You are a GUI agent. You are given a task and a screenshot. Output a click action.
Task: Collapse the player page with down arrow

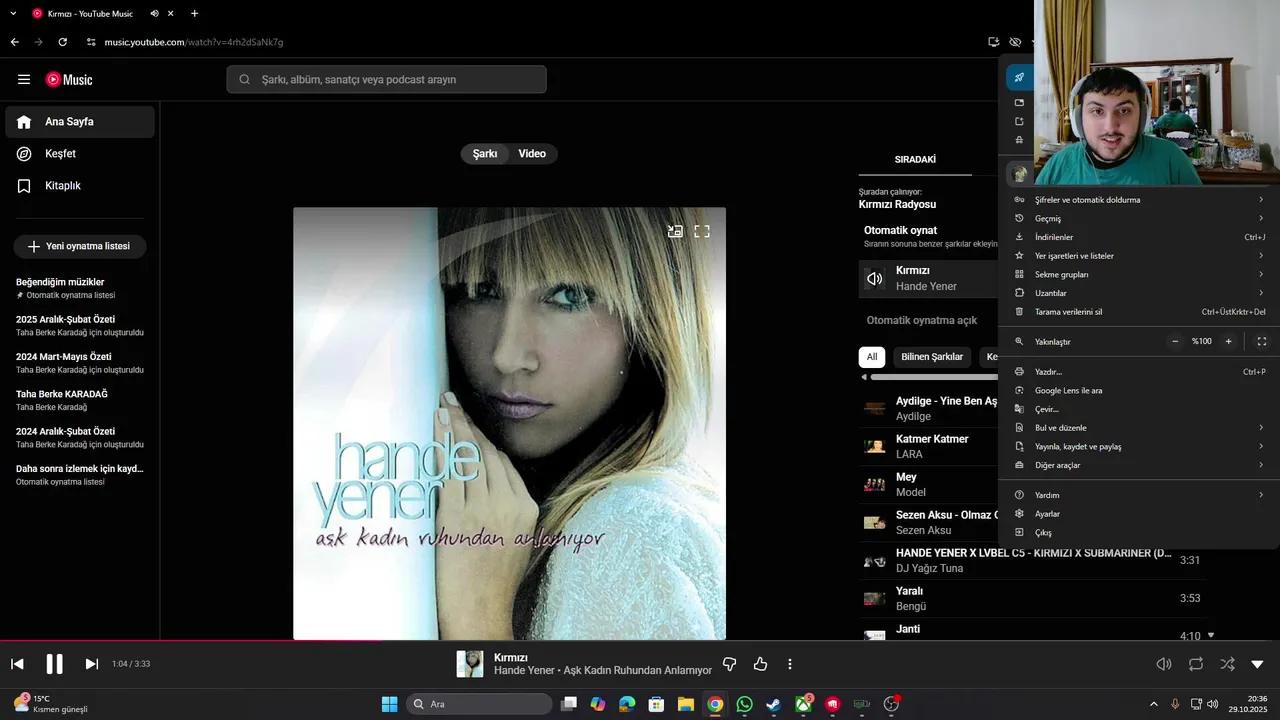click(x=1258, y=664)
